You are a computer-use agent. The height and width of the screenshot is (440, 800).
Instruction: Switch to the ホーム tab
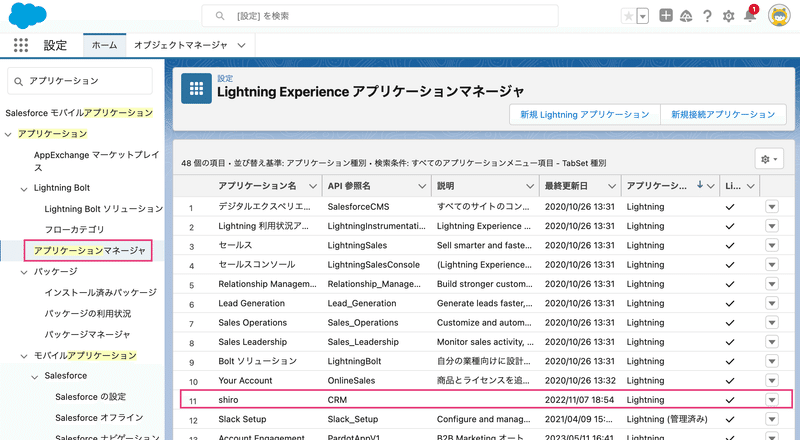click(105, 45)
